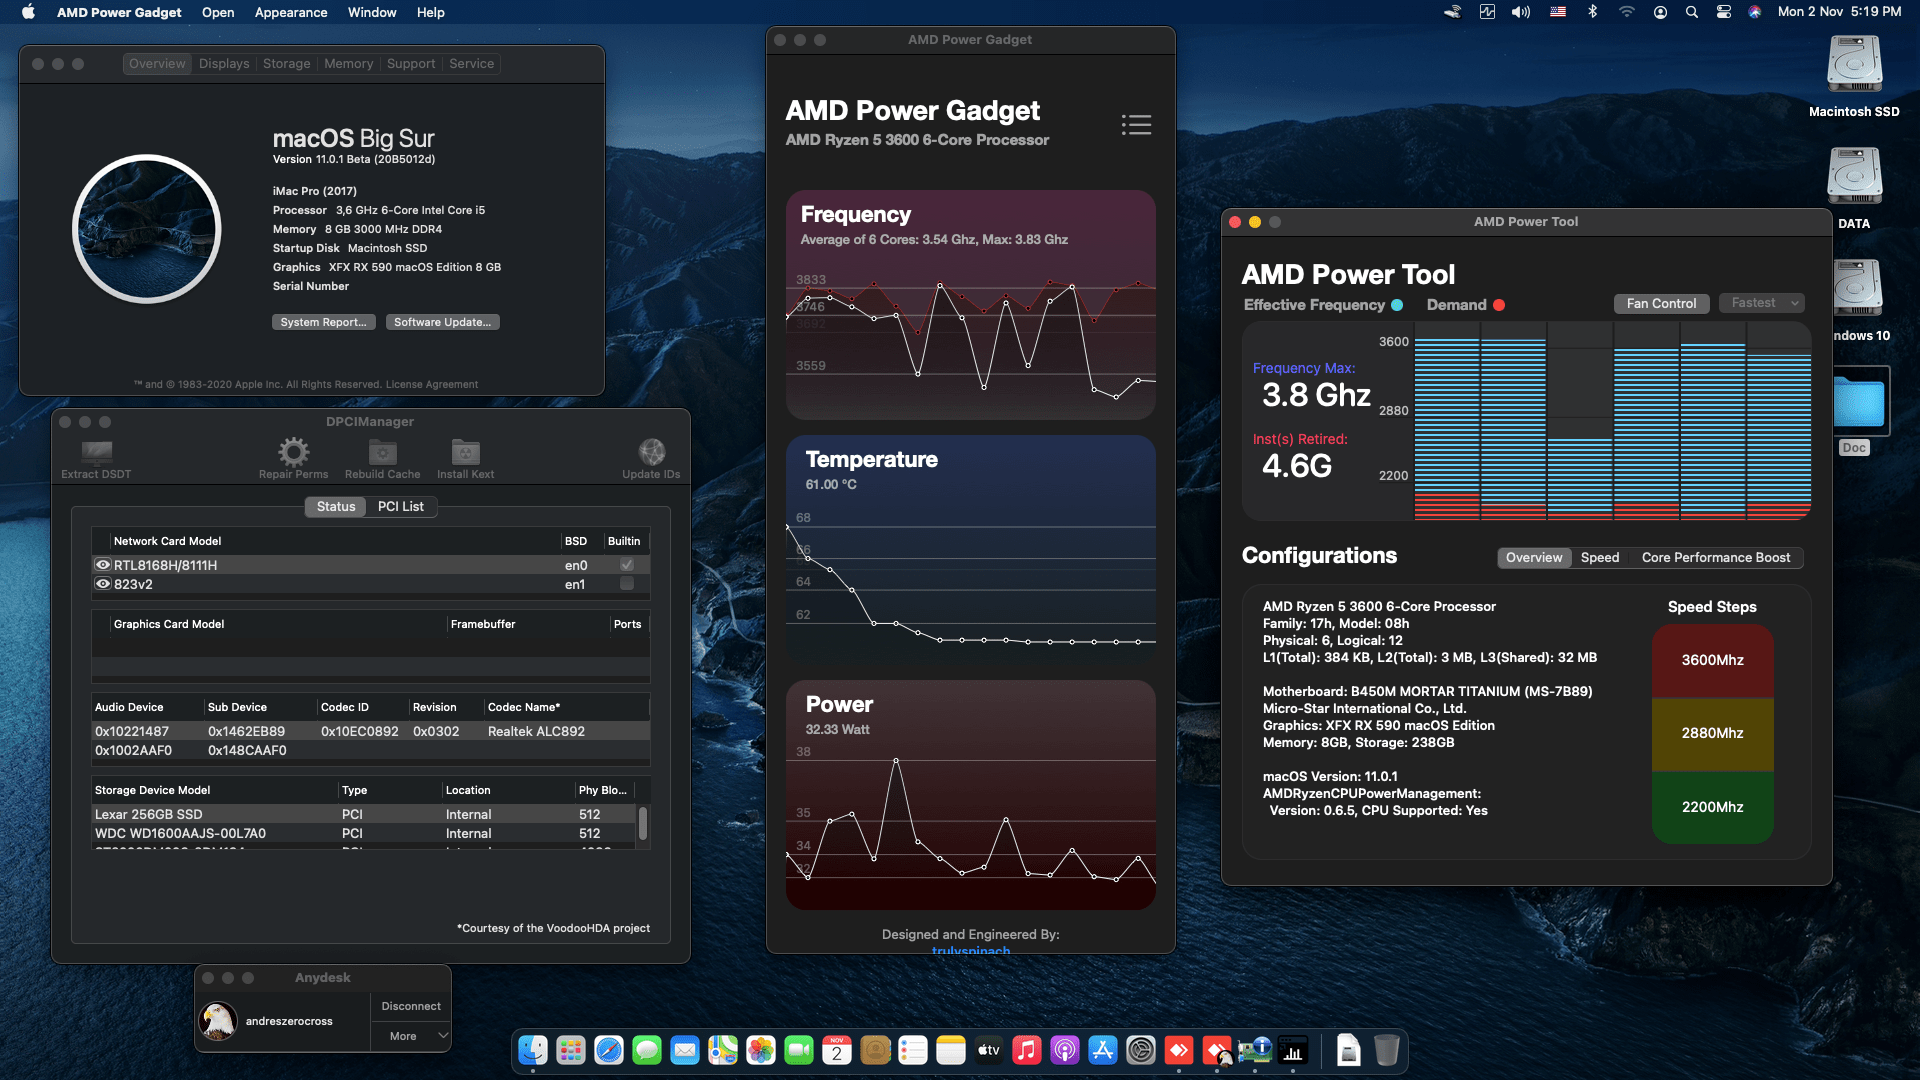Click the trulyspinach link in AMD Power Gadget
The height and width of the screenshot is (1080, 1920).
pos(970,950)
